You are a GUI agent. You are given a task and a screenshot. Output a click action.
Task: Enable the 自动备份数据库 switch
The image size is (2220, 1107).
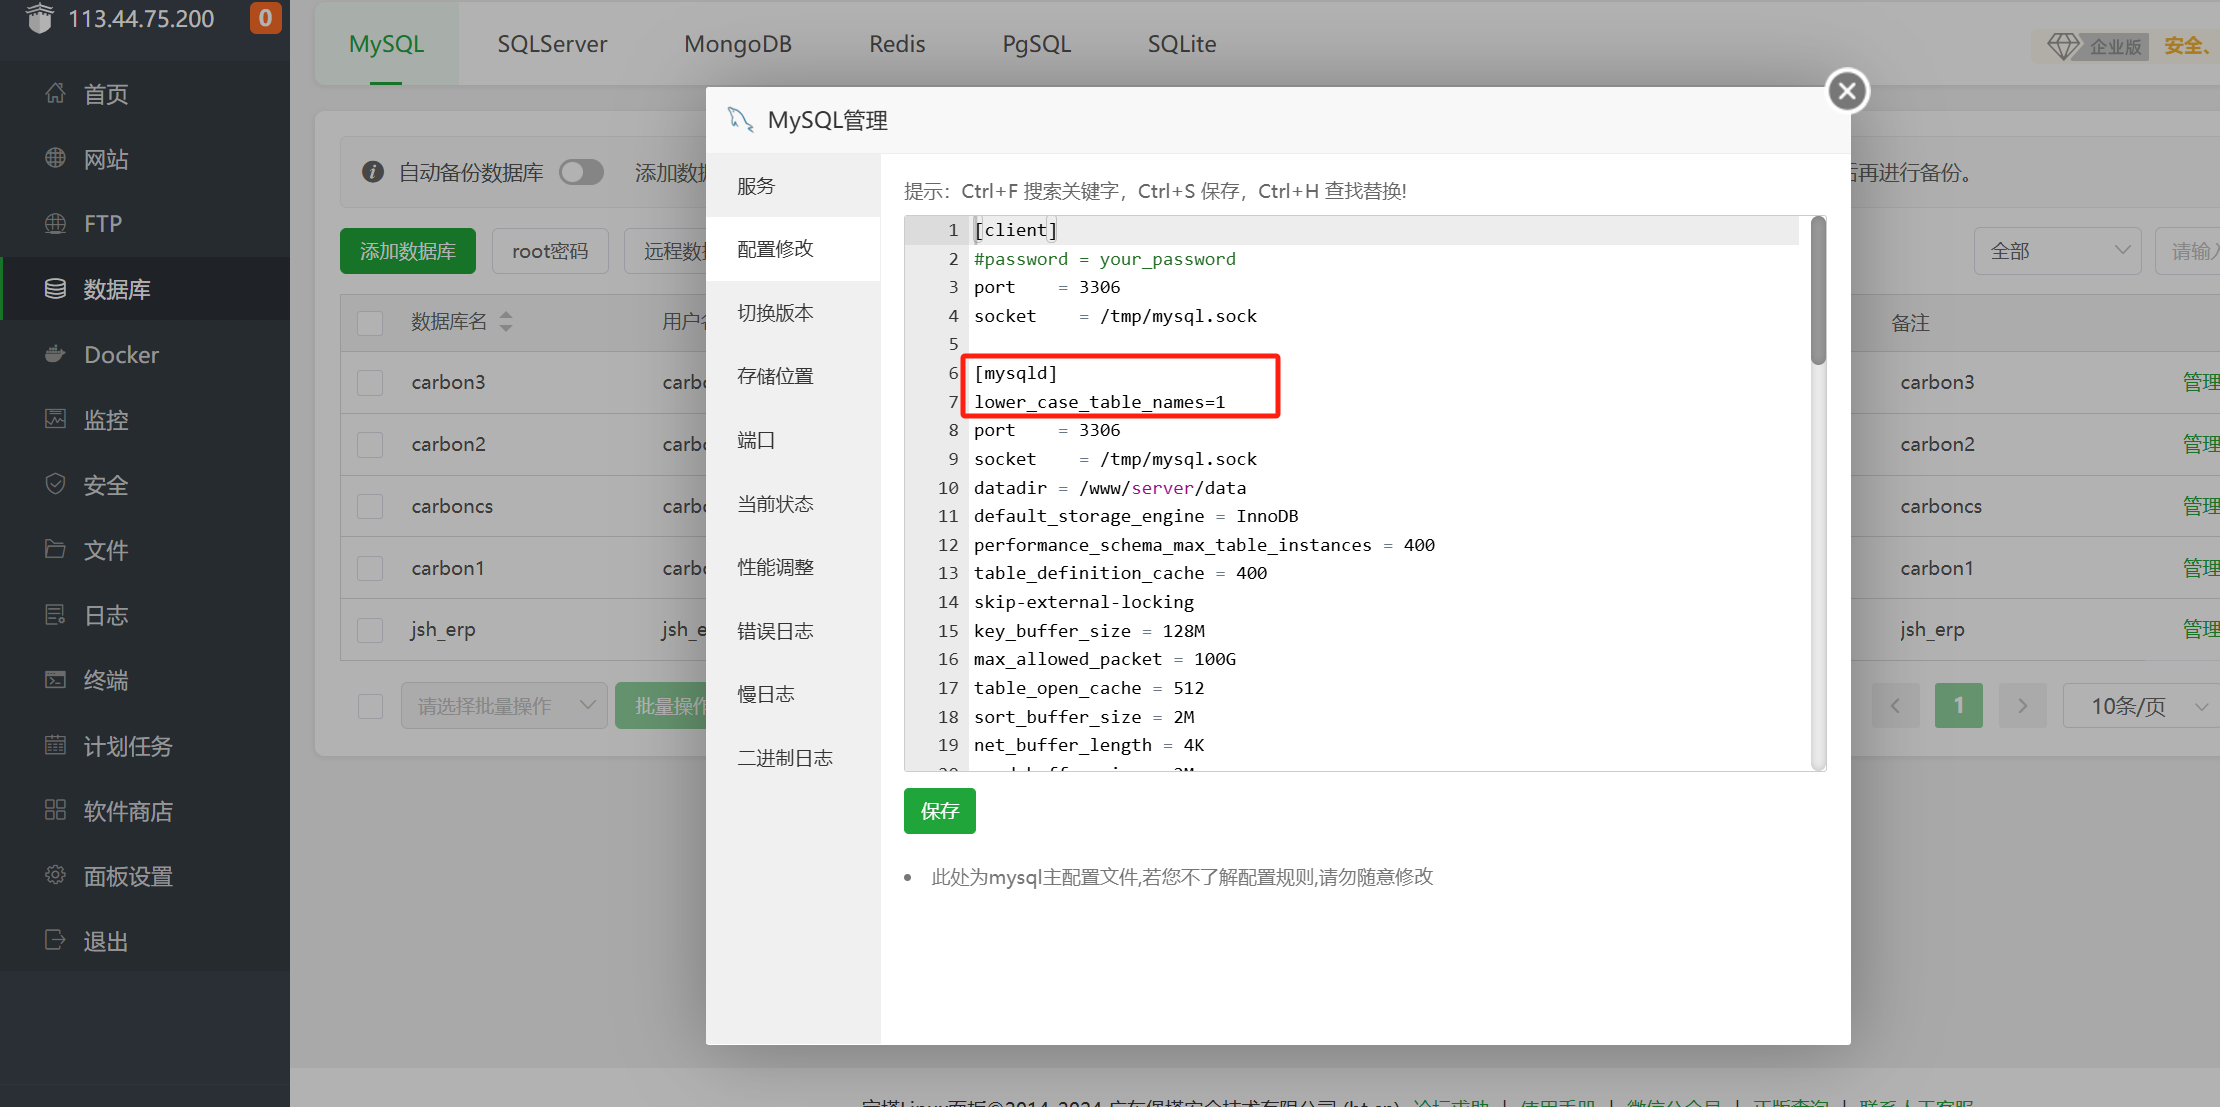581,172
